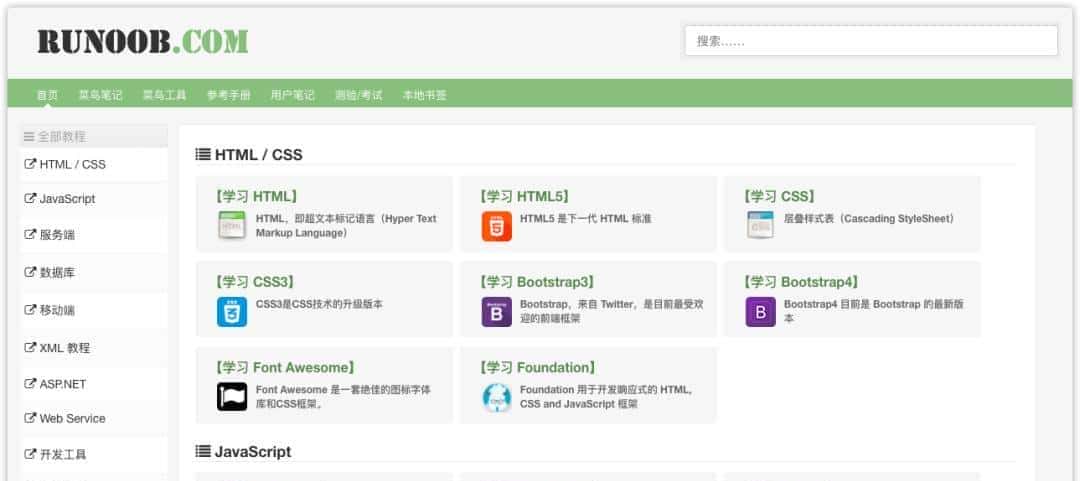Open the 测验/考试 nav item

(358, 95)
